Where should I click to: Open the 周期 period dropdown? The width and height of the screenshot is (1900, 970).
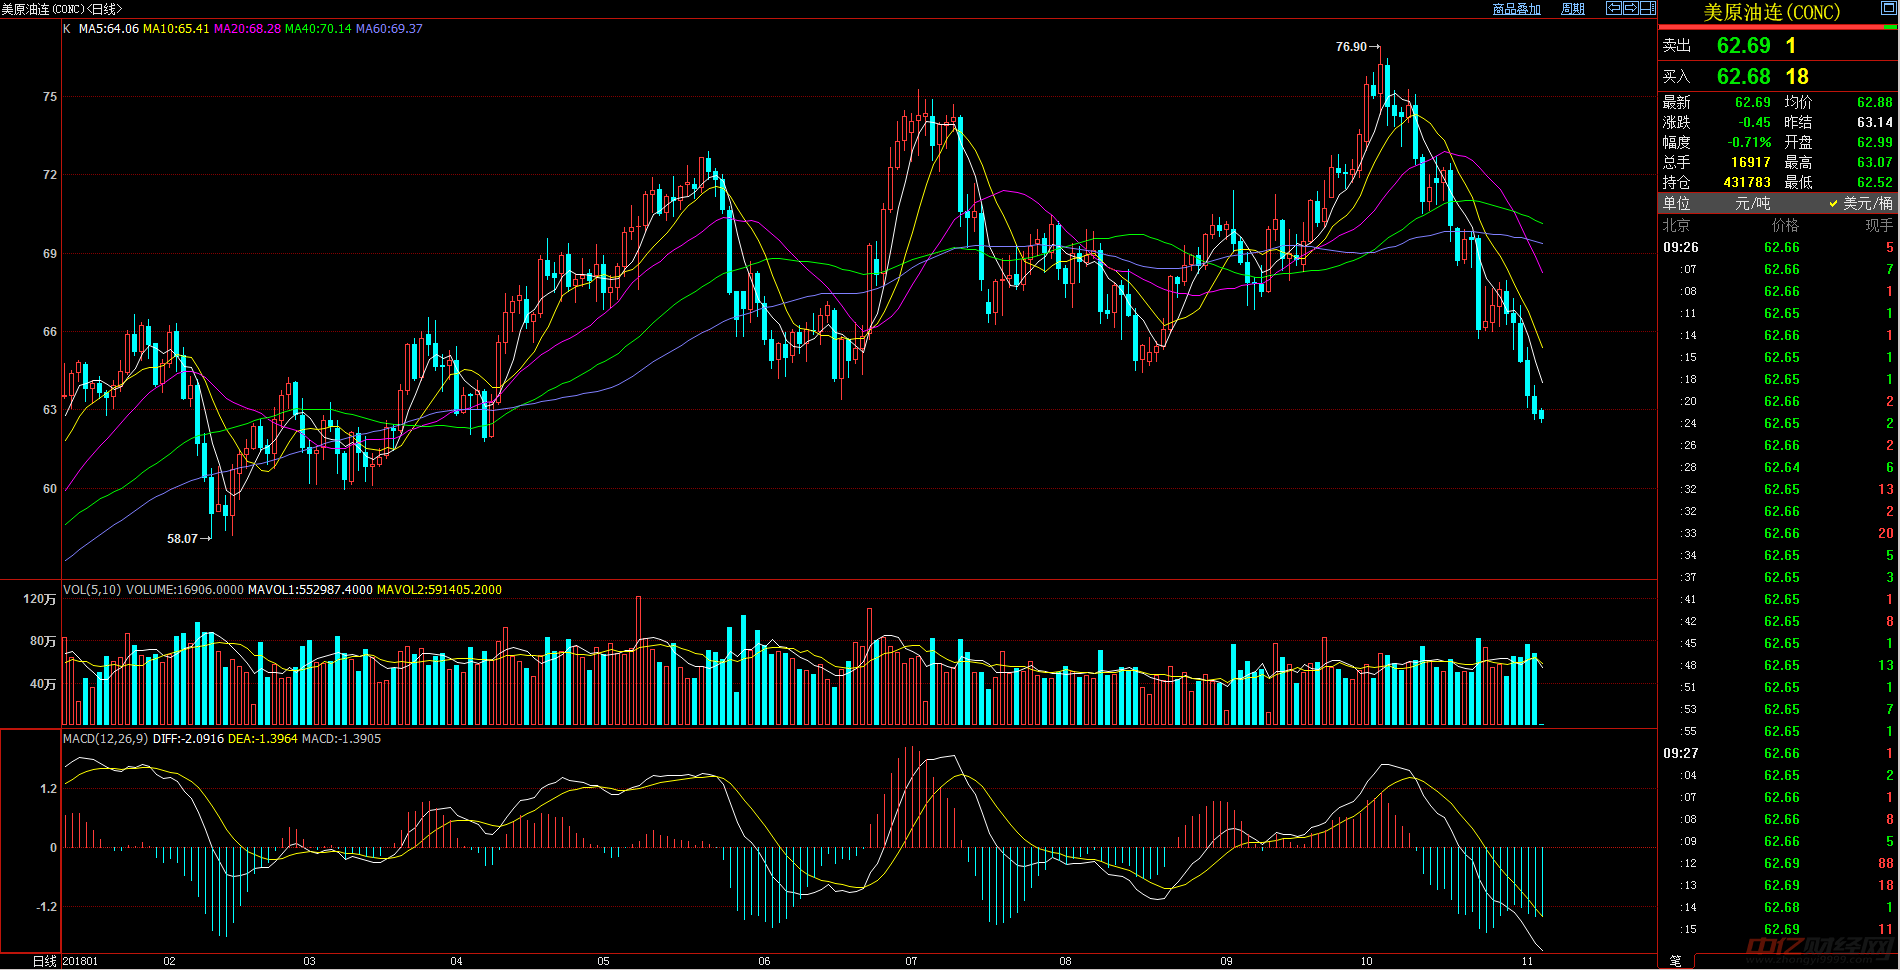pos(1573,9)
